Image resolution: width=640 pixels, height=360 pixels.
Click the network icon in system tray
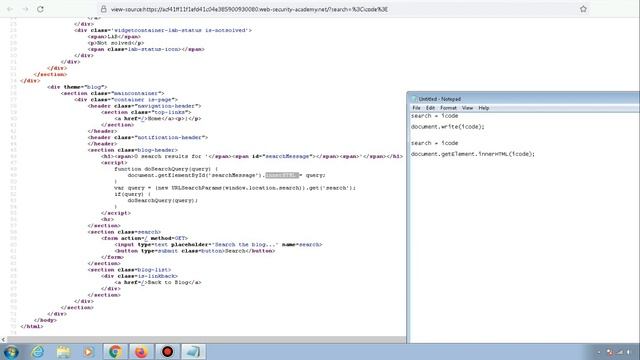click(619, 352)
